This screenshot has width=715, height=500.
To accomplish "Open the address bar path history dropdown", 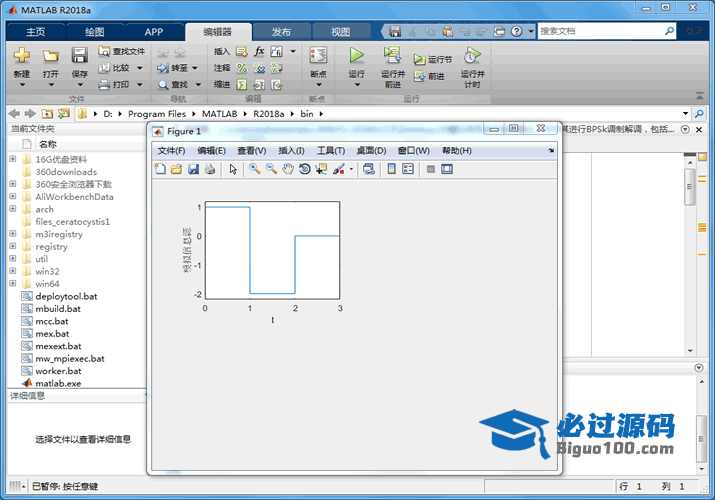I will (x=685, y=113).
